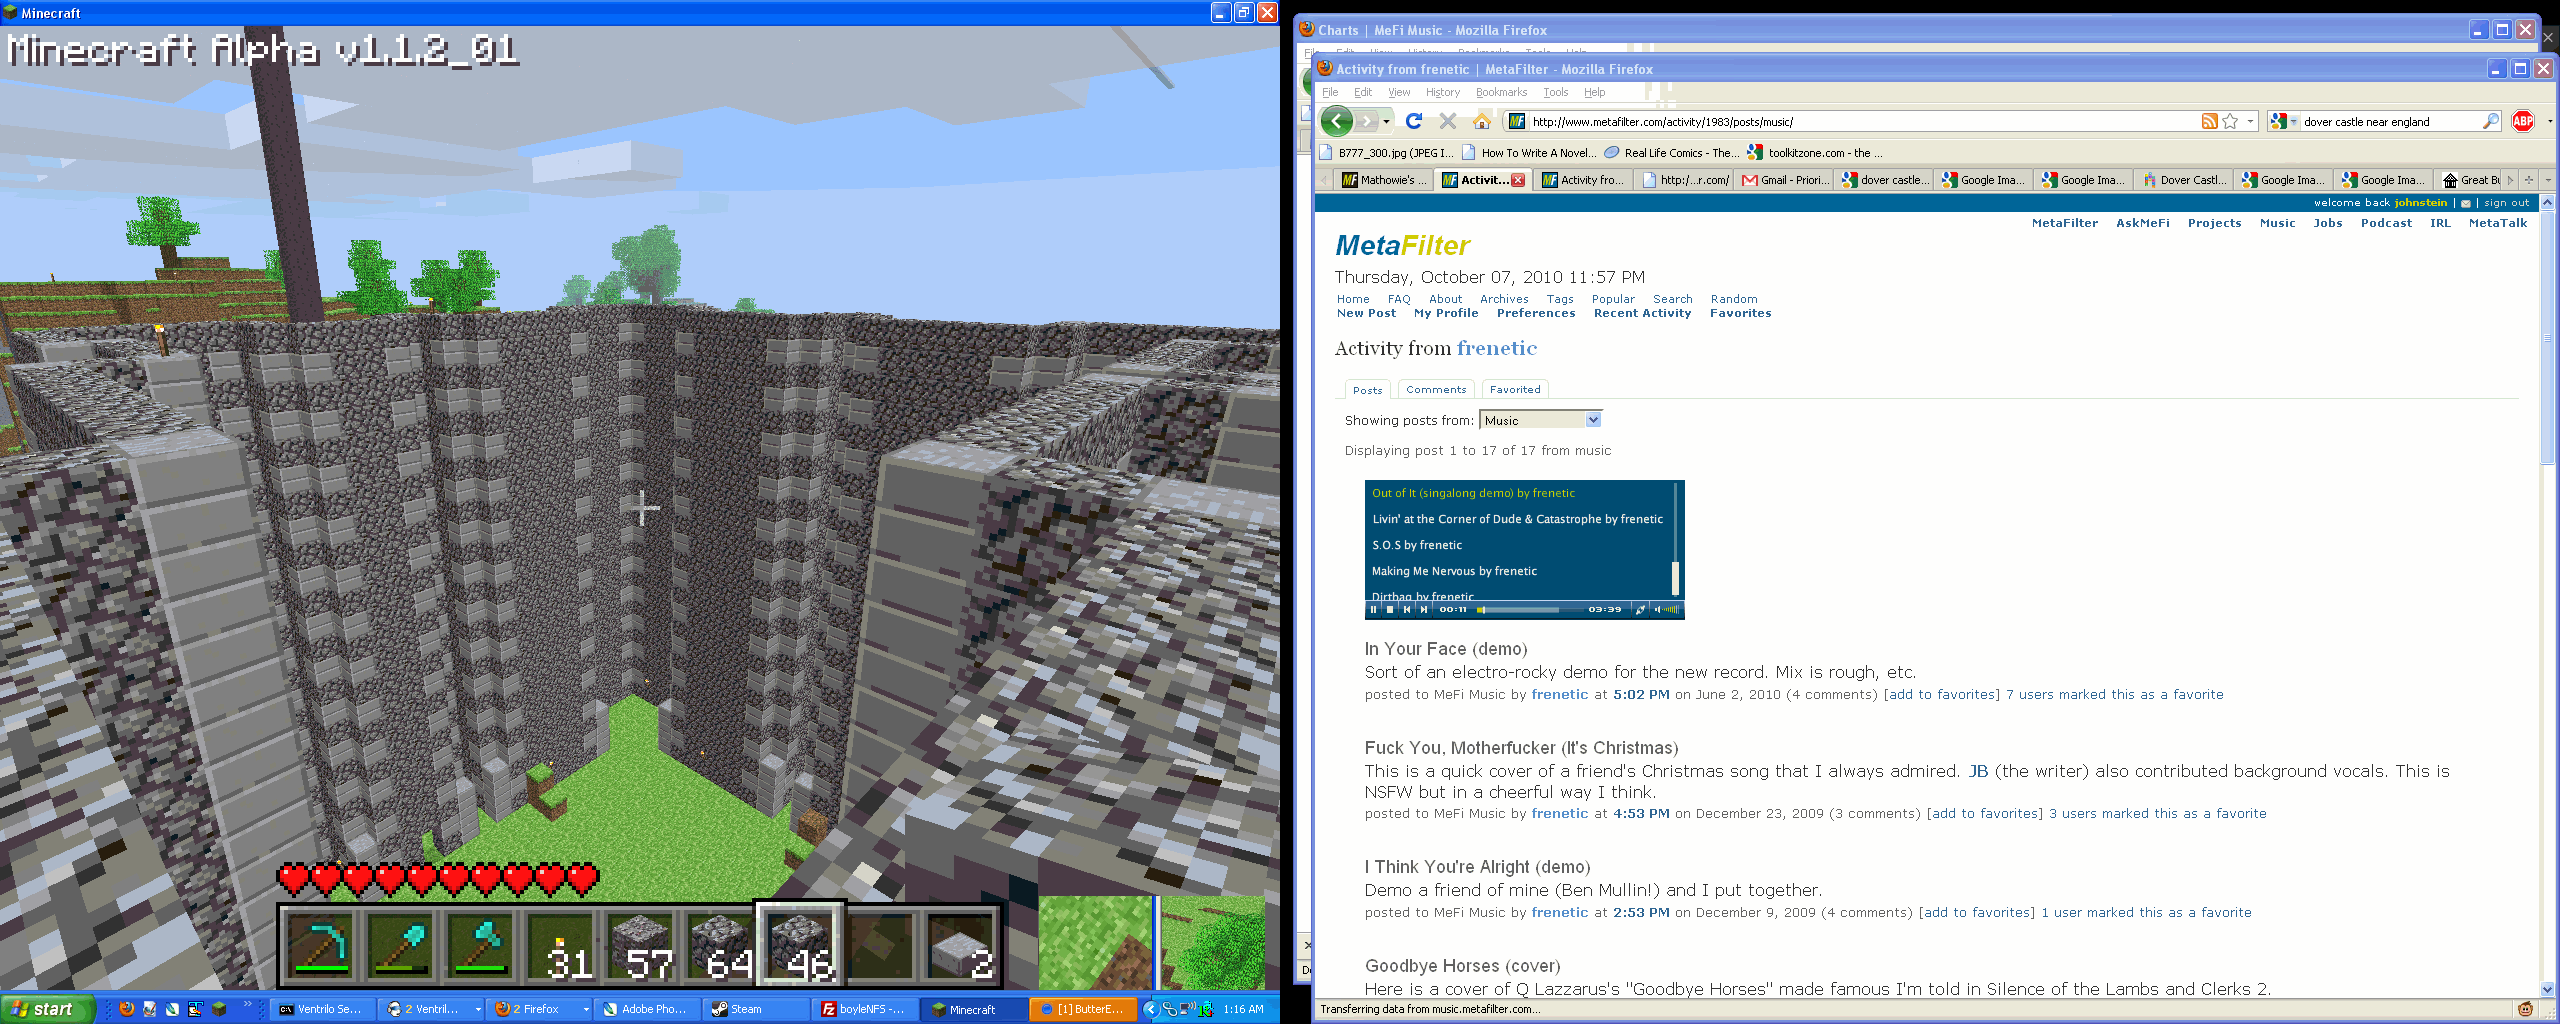Open the list all tabs dropdown
2560x1024 pixels.
pyautogui.click(x=2548, y=180)
